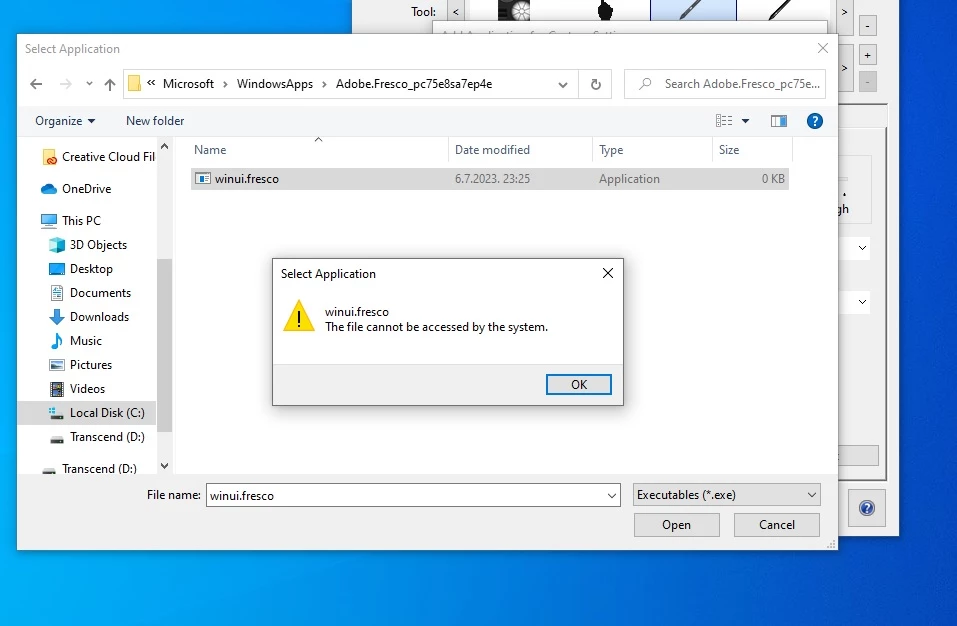Sort by the Type column
957x626 pixels.
(611, 150)
